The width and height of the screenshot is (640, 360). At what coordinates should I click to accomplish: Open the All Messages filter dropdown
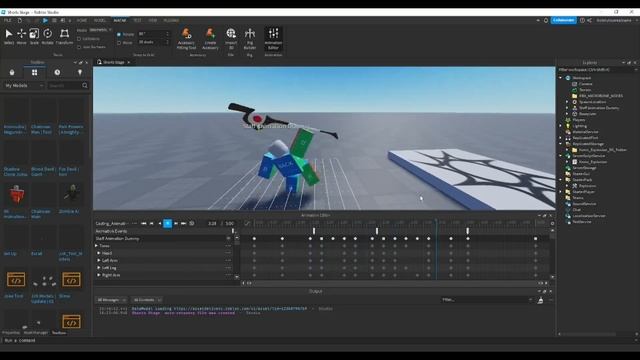coord(111,300)
